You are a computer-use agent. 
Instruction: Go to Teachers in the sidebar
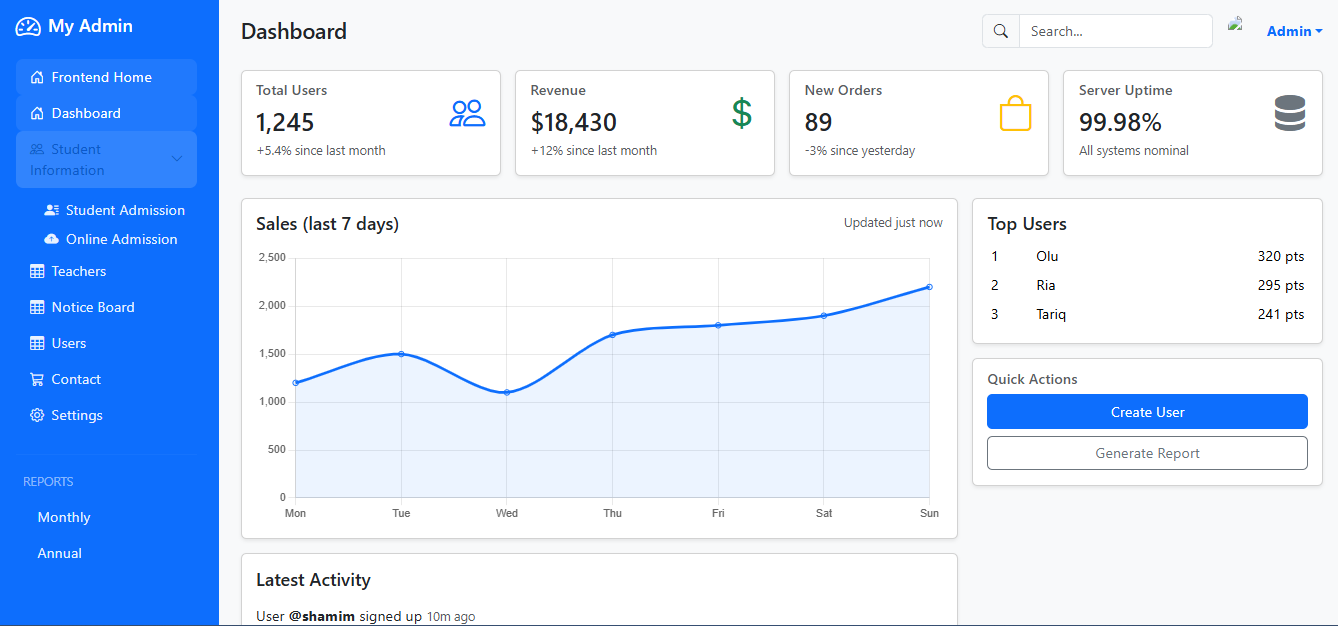(x=78, y=271)
